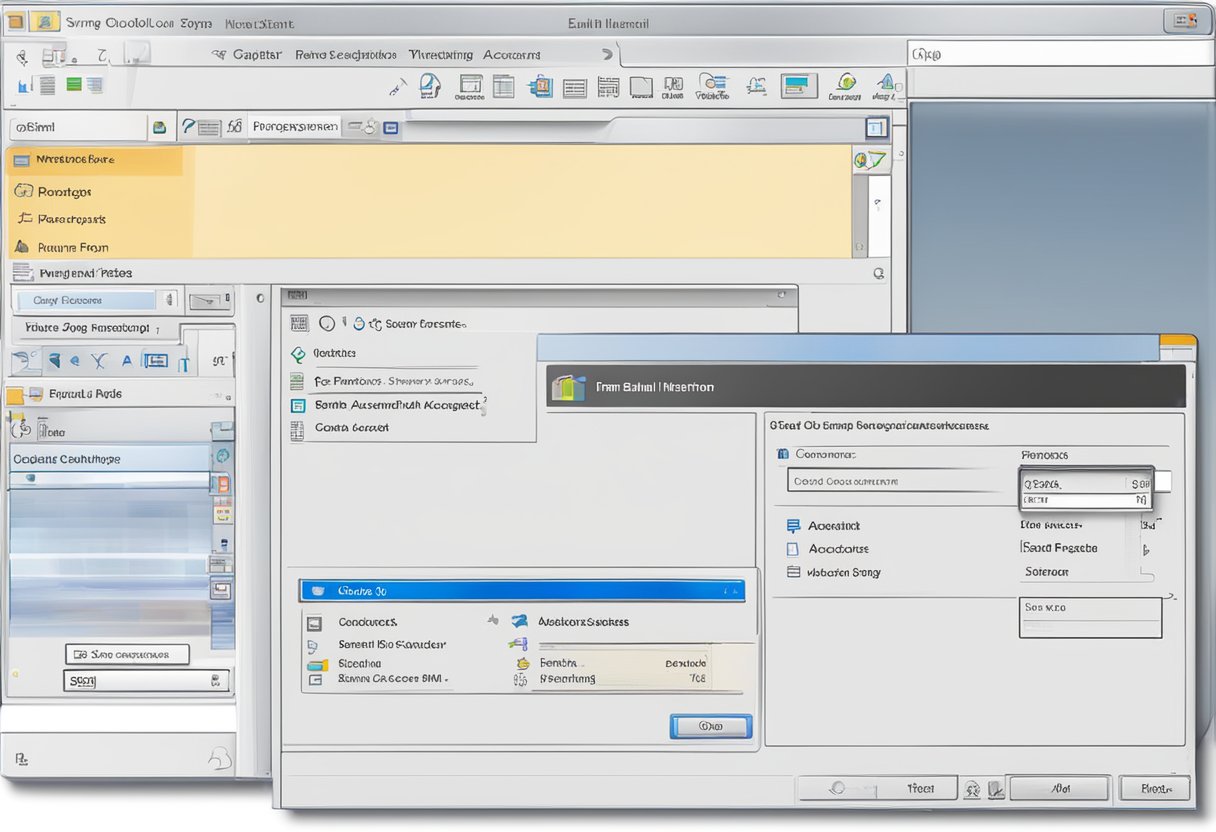
Task: Click the envelope icon beside the folder search box
Action: [160, 126]
